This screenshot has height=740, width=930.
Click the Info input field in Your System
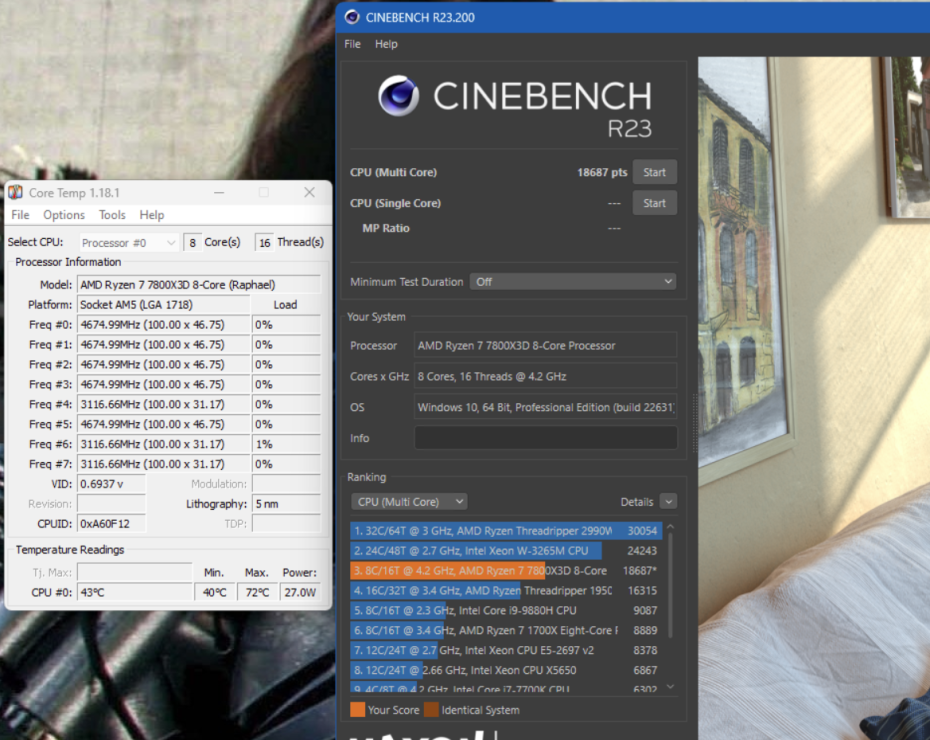(x=546, y=438)
